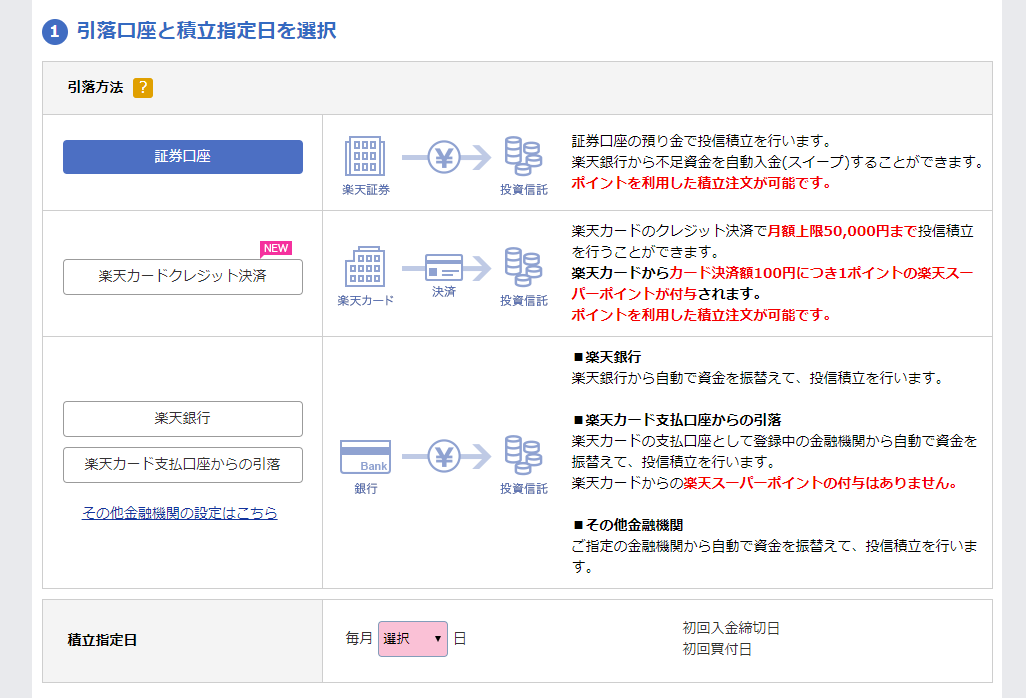The width and height of the screenshot is (1026, 698).
Task: Open the その他金融機関の設定はこちら link
Action: tap(179, 513)
